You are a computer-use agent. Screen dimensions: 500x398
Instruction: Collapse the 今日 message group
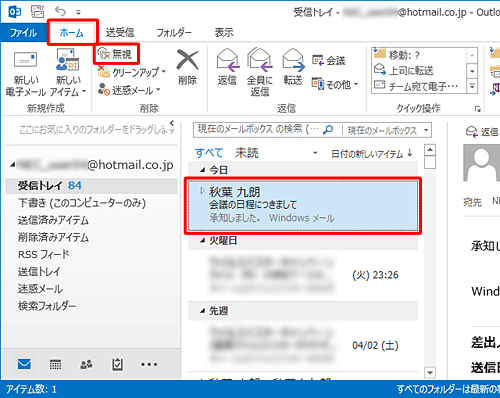point(202,170)
